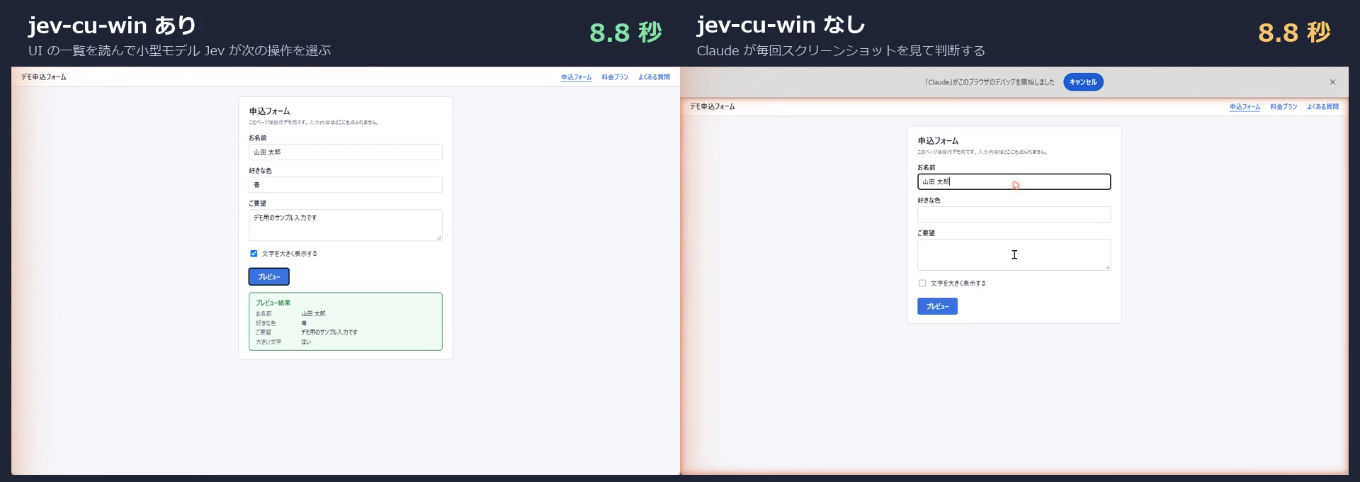Click green 8.8 秒 timer above left panel
Viewport: 1360px width, 482px height.
coord(626,32)
